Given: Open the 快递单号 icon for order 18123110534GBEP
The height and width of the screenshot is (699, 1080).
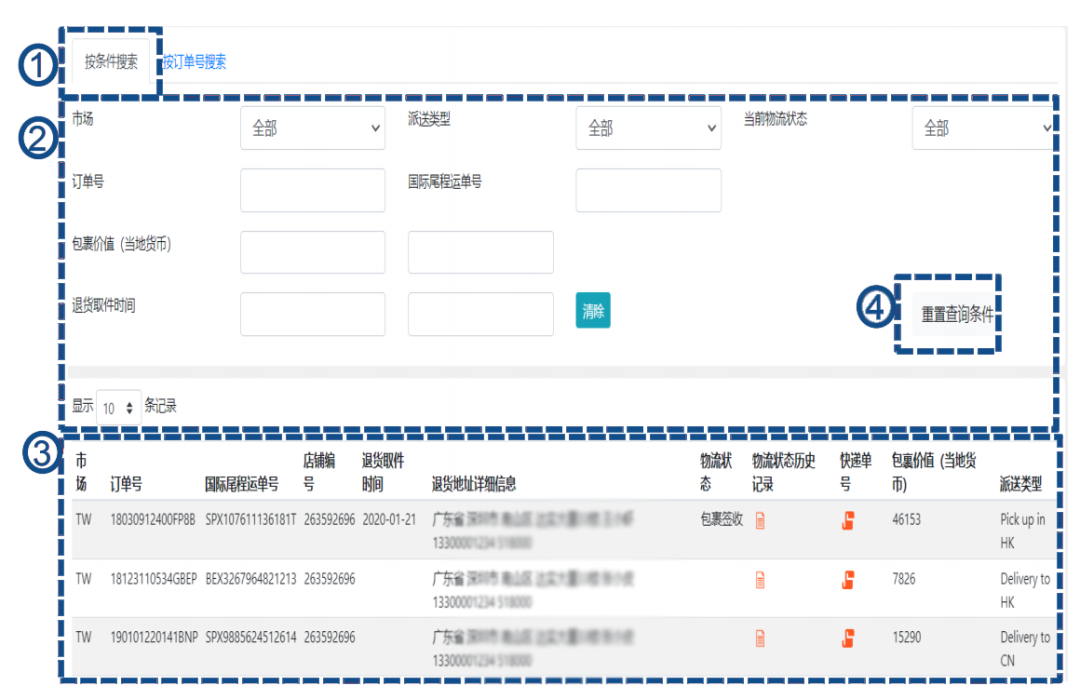Looking at the screenshot, I should pos(847,579).
